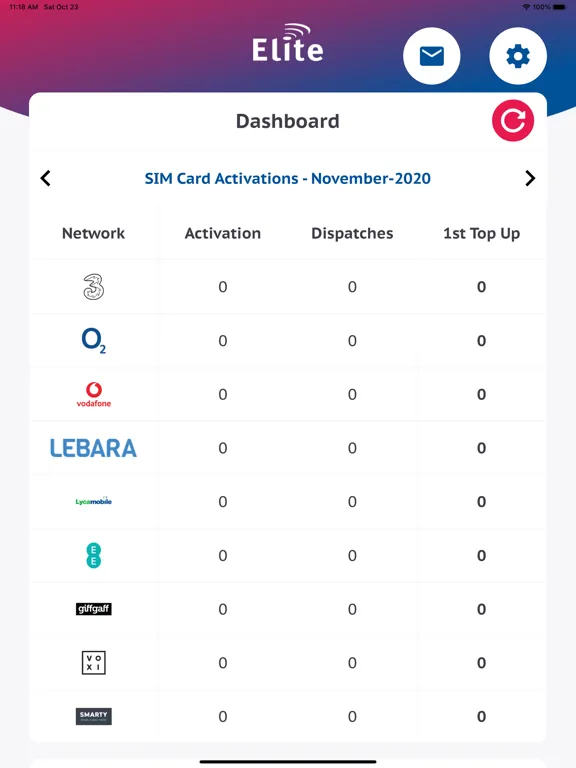The image size is (576, 768).
Task: Click the Dispatches column header
Action: 352,233
